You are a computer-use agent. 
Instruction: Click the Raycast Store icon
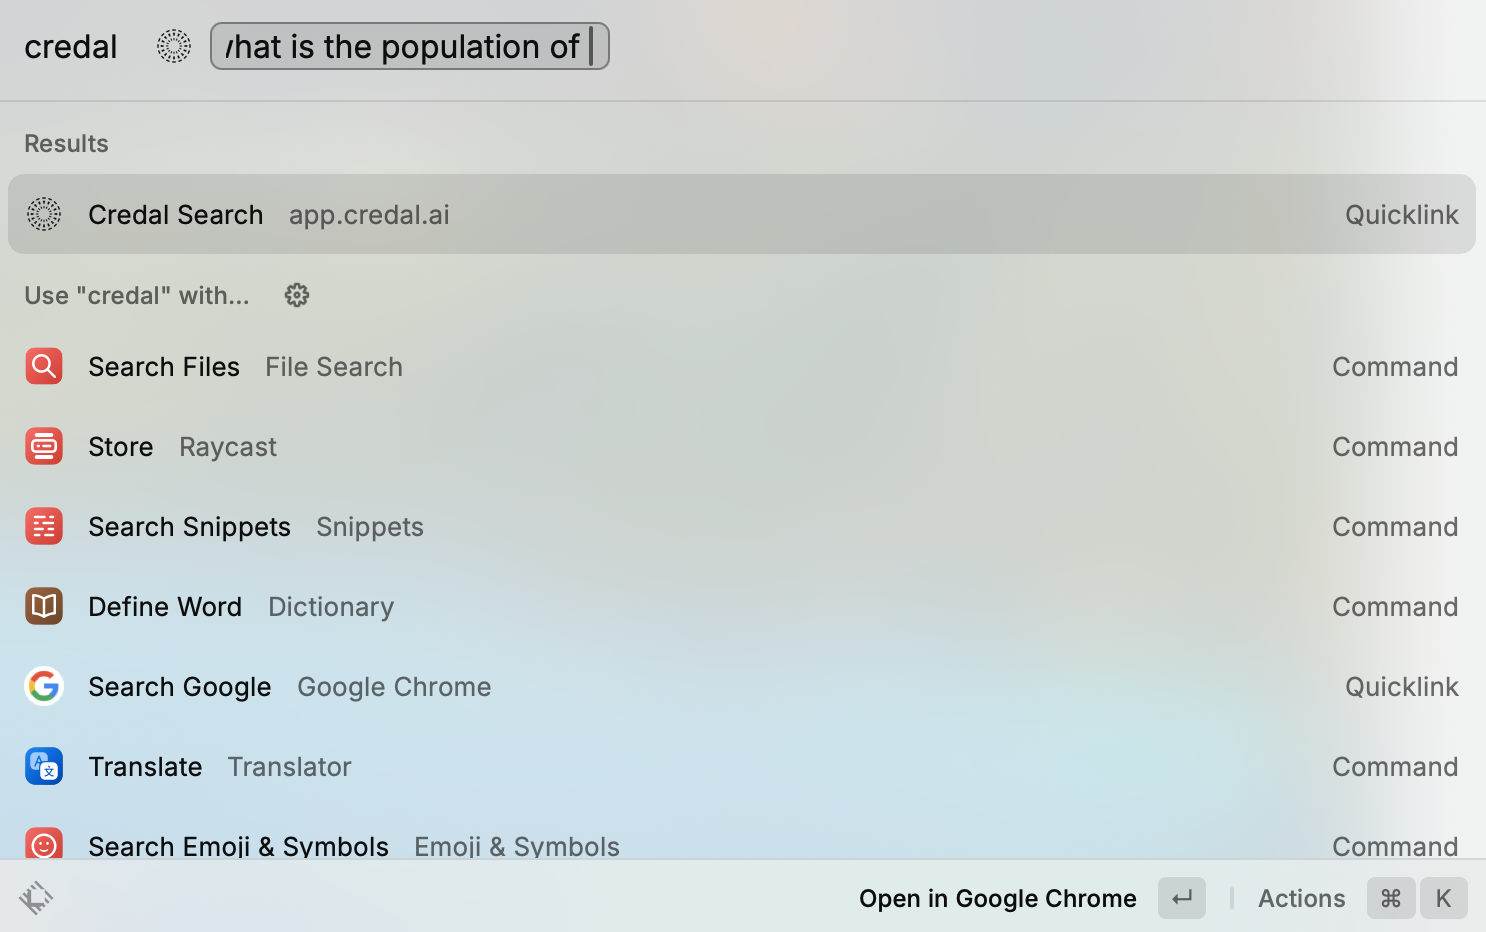(44, 447)
